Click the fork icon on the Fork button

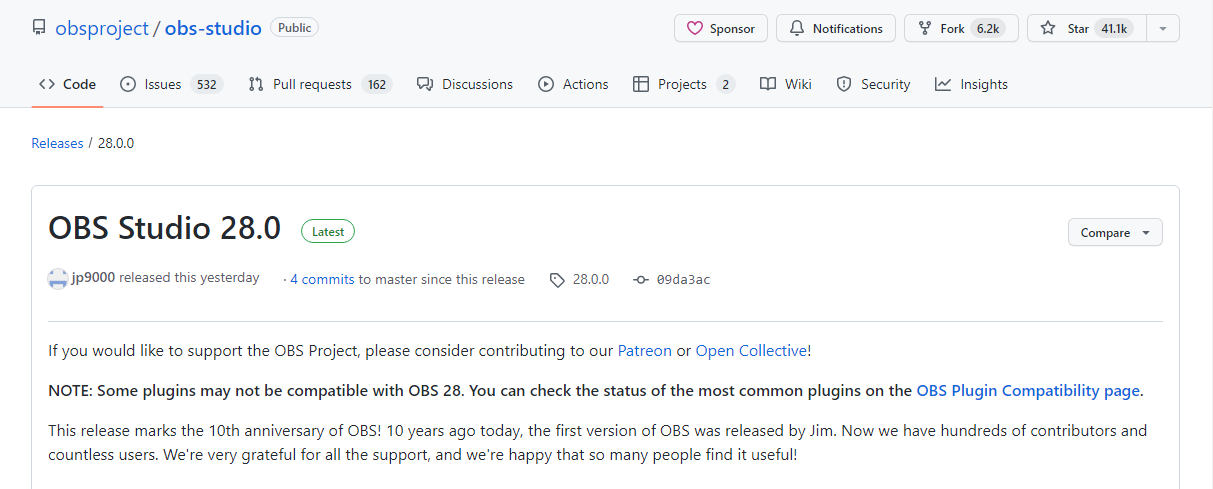(x=925, y=29)
